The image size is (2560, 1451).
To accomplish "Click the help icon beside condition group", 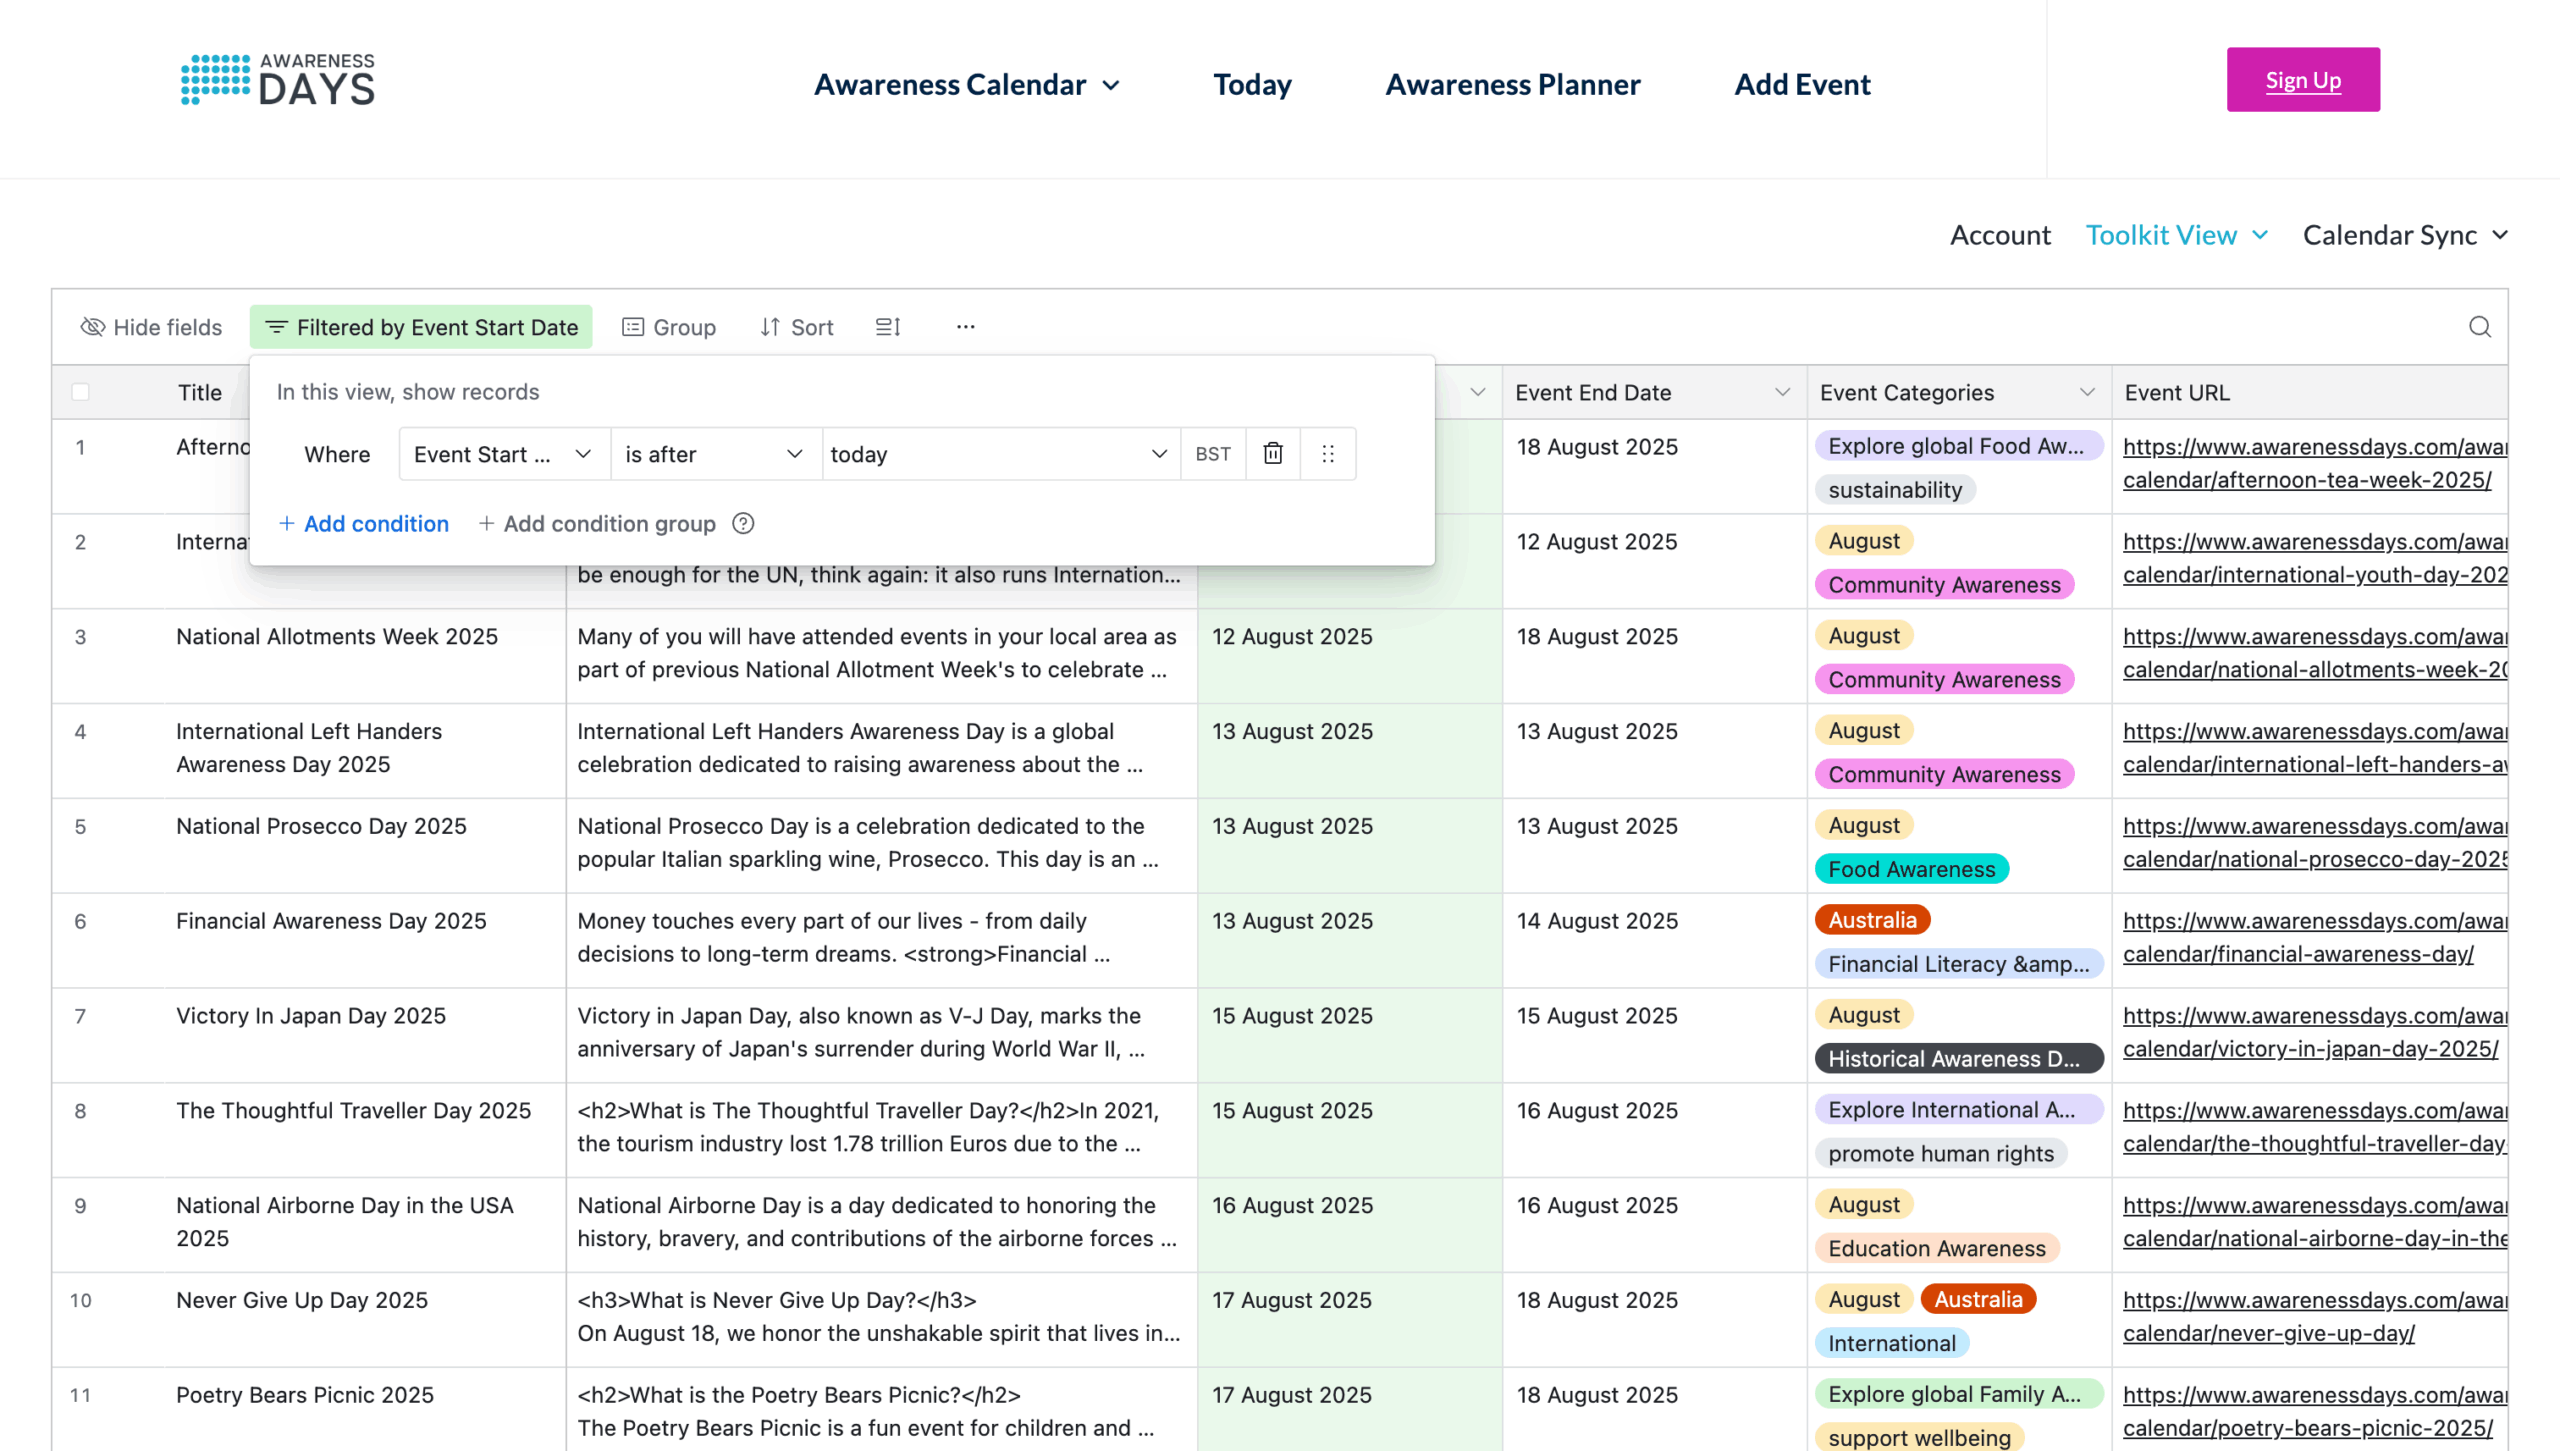I will click(743, 523).
